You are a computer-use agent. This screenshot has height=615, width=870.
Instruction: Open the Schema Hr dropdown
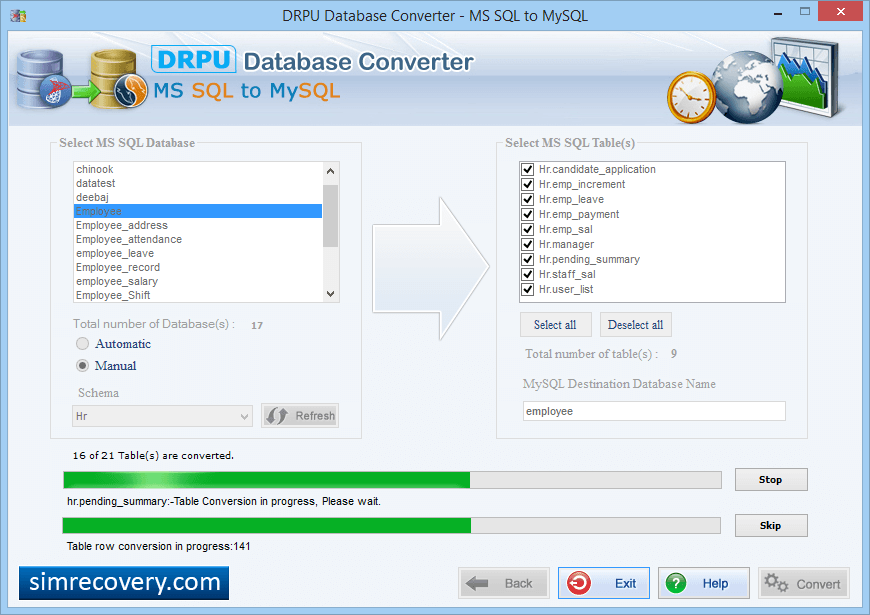point(162,416)
